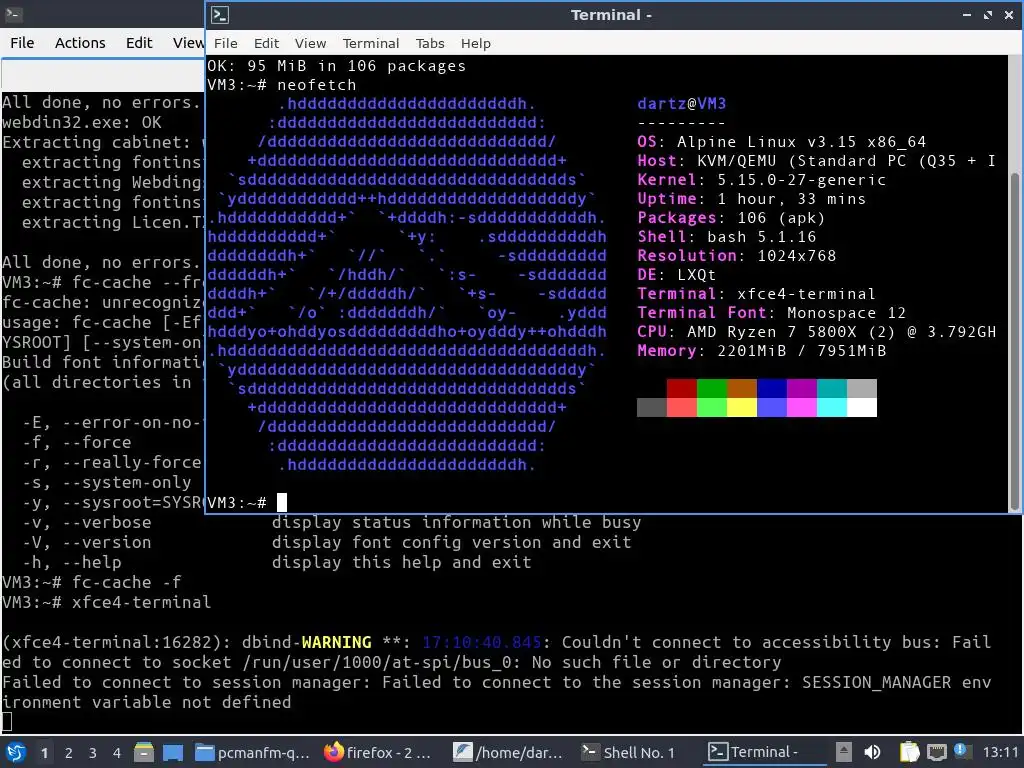Click the prompt cursor in front Terminal
Viewport: 1024px width, 768px height.
281,502
